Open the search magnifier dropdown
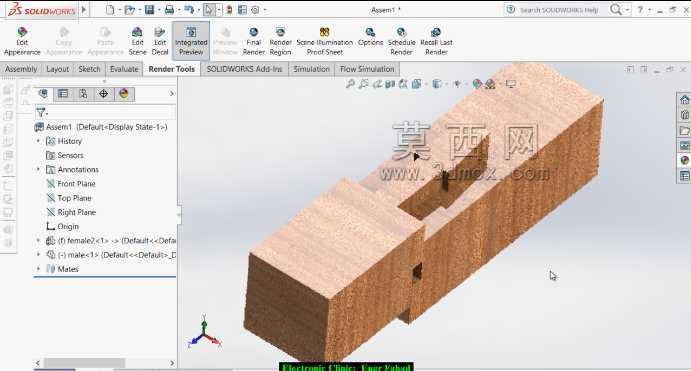The width and height of the screenshot is (691, 371). 627,10
